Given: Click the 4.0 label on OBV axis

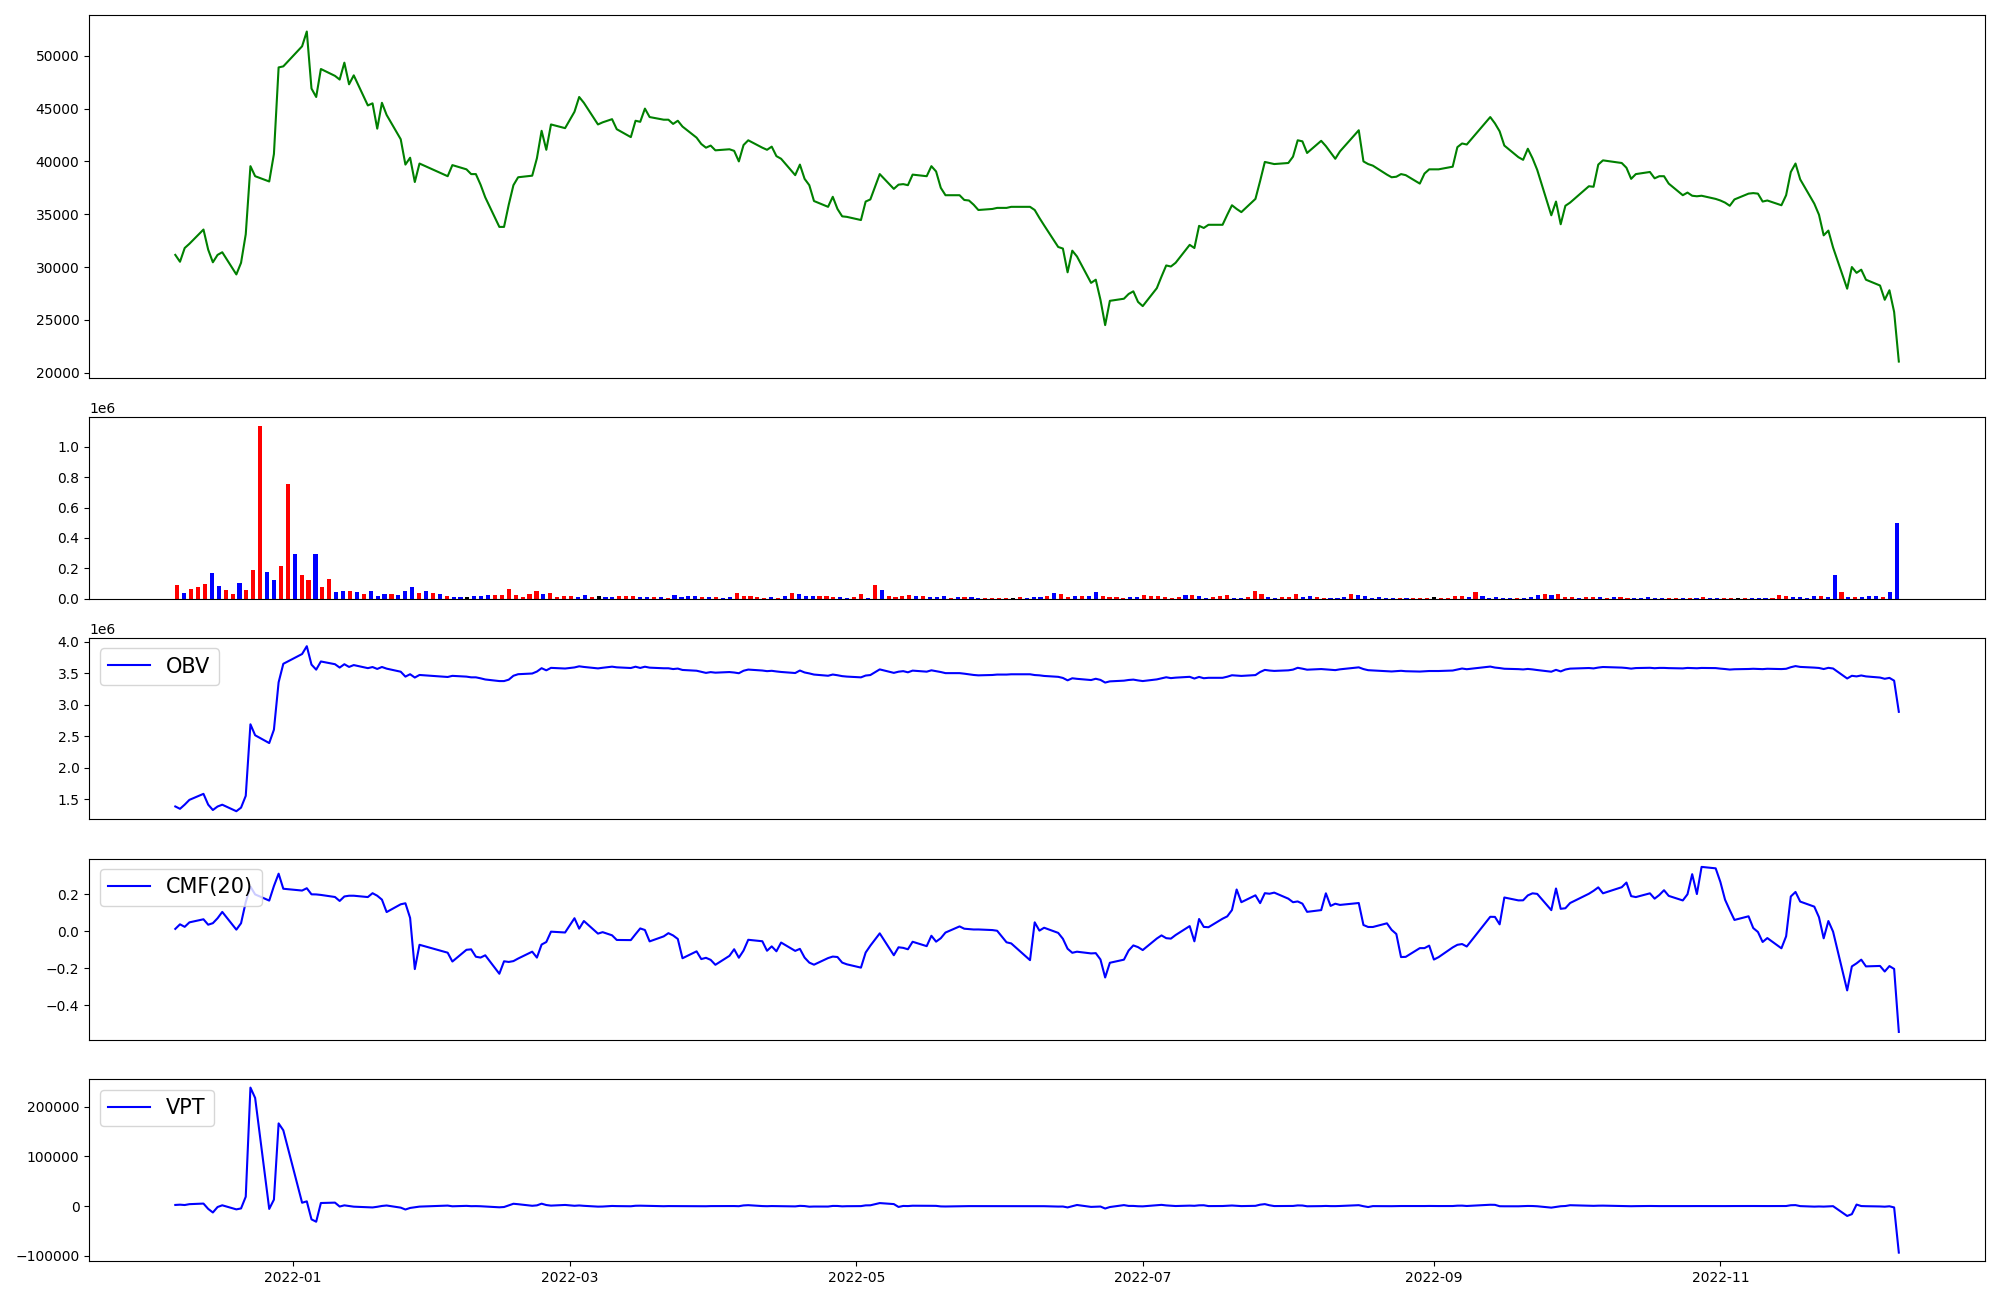Looking at the screenshot, I should [69, 642].
